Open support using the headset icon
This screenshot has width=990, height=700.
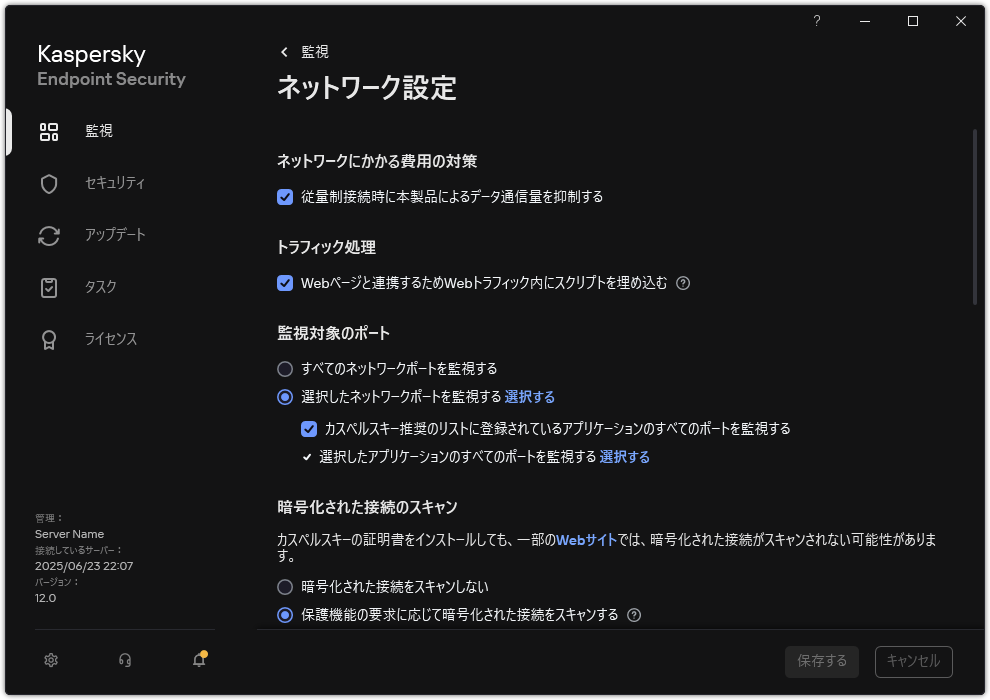(124, 660)
